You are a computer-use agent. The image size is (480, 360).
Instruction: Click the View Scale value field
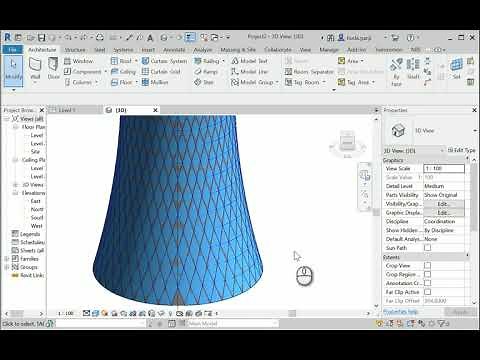pos(444,168)
